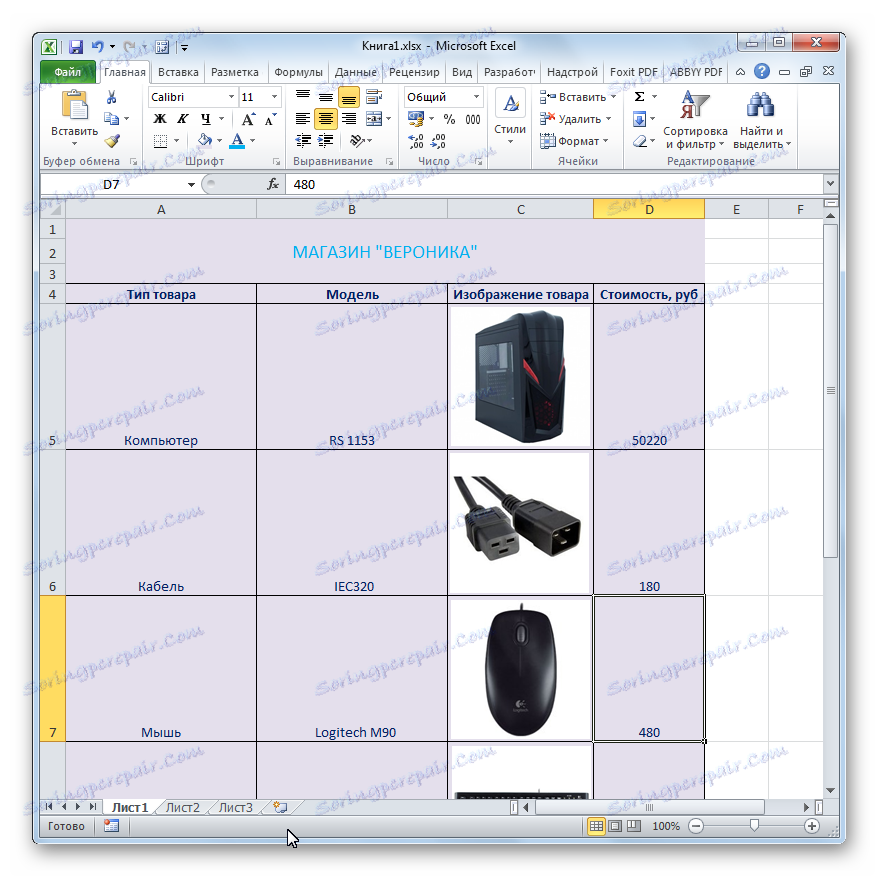Click Найти и выделить button

tap(761, 120)
